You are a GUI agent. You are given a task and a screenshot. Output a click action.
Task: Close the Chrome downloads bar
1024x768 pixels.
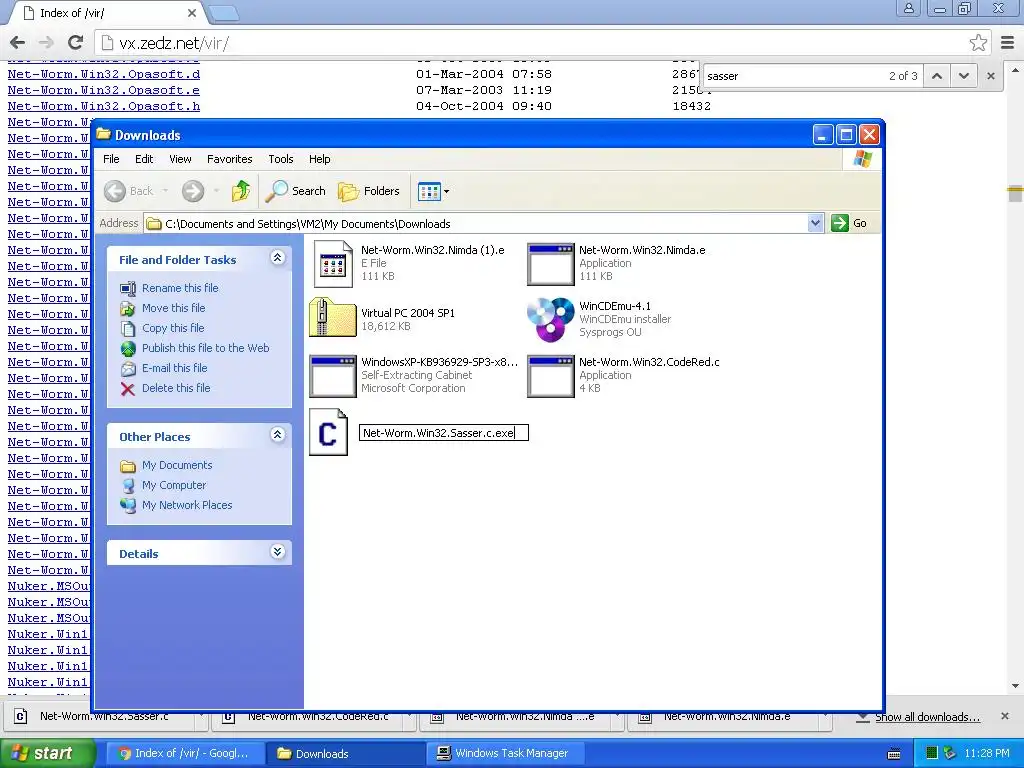point(1005,716)
